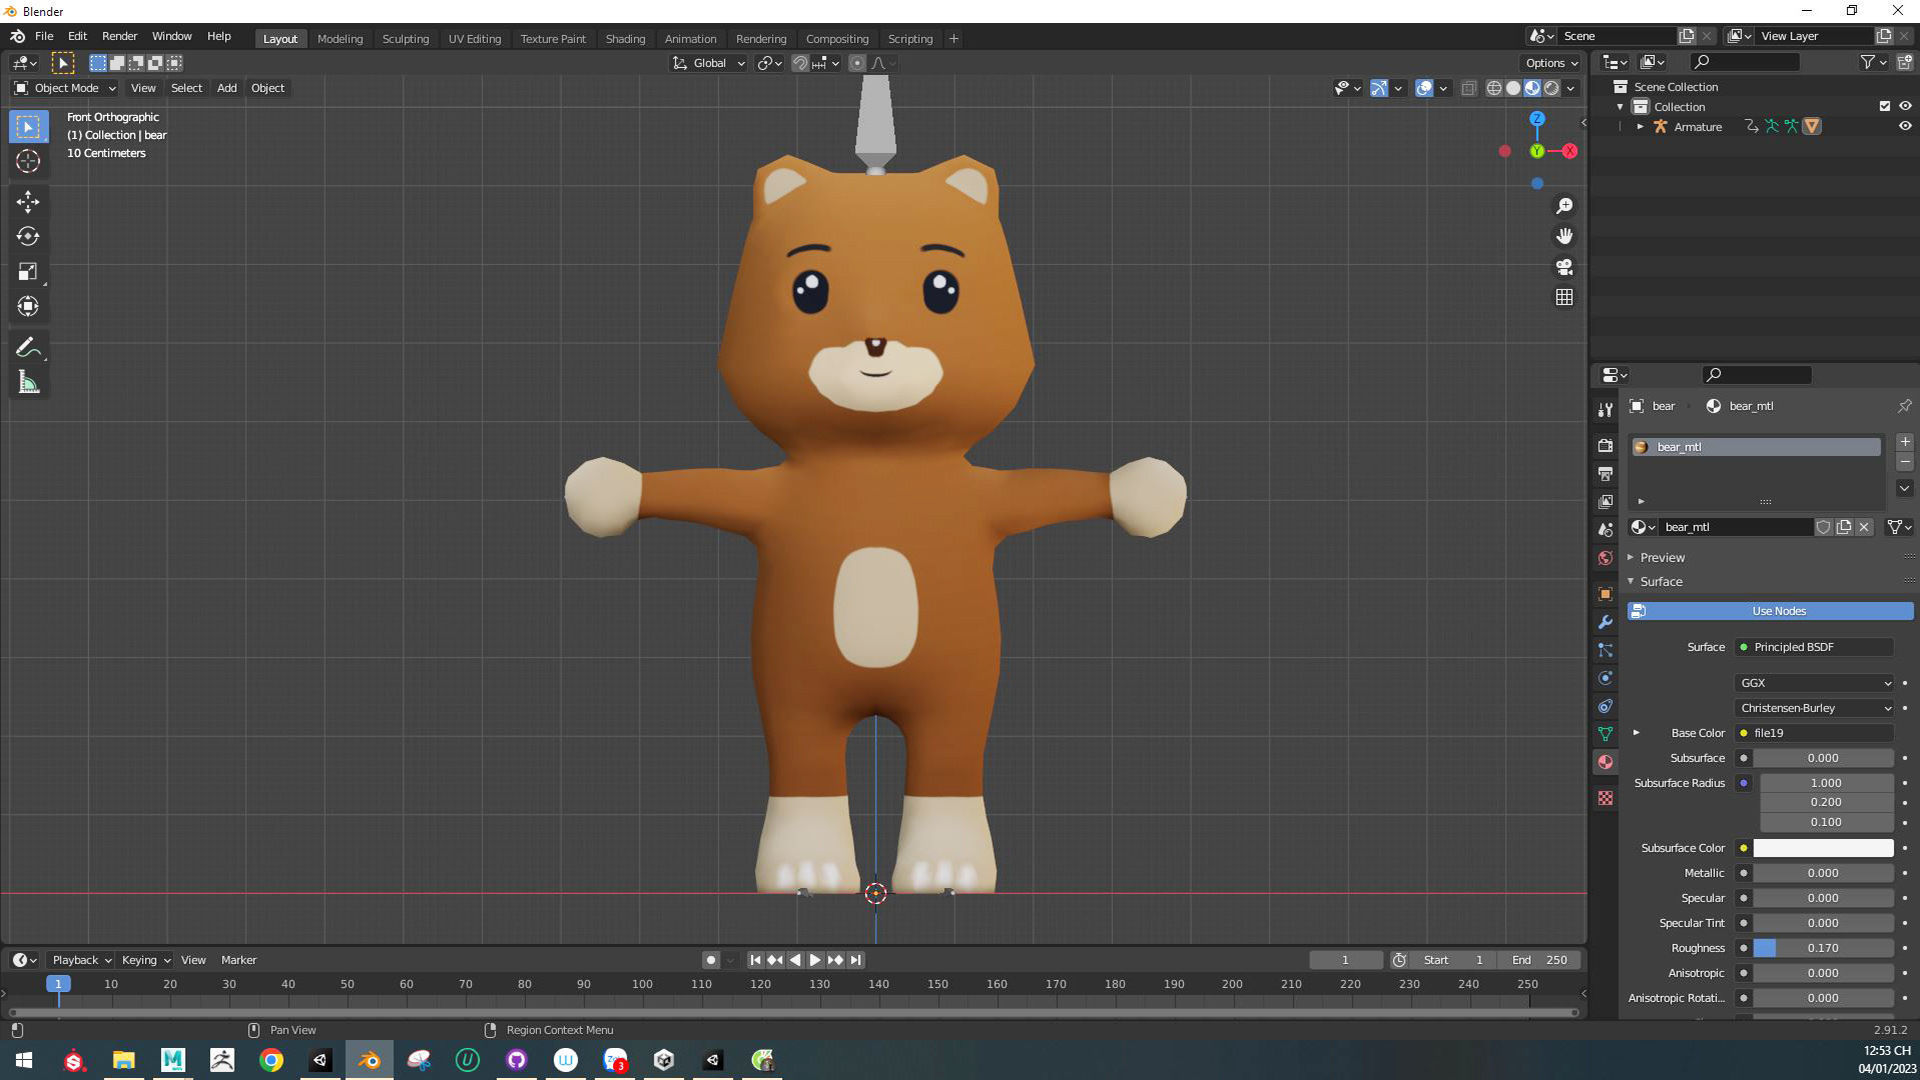
Task: Select the Annotate tool
Action: [x=28, y=348]
